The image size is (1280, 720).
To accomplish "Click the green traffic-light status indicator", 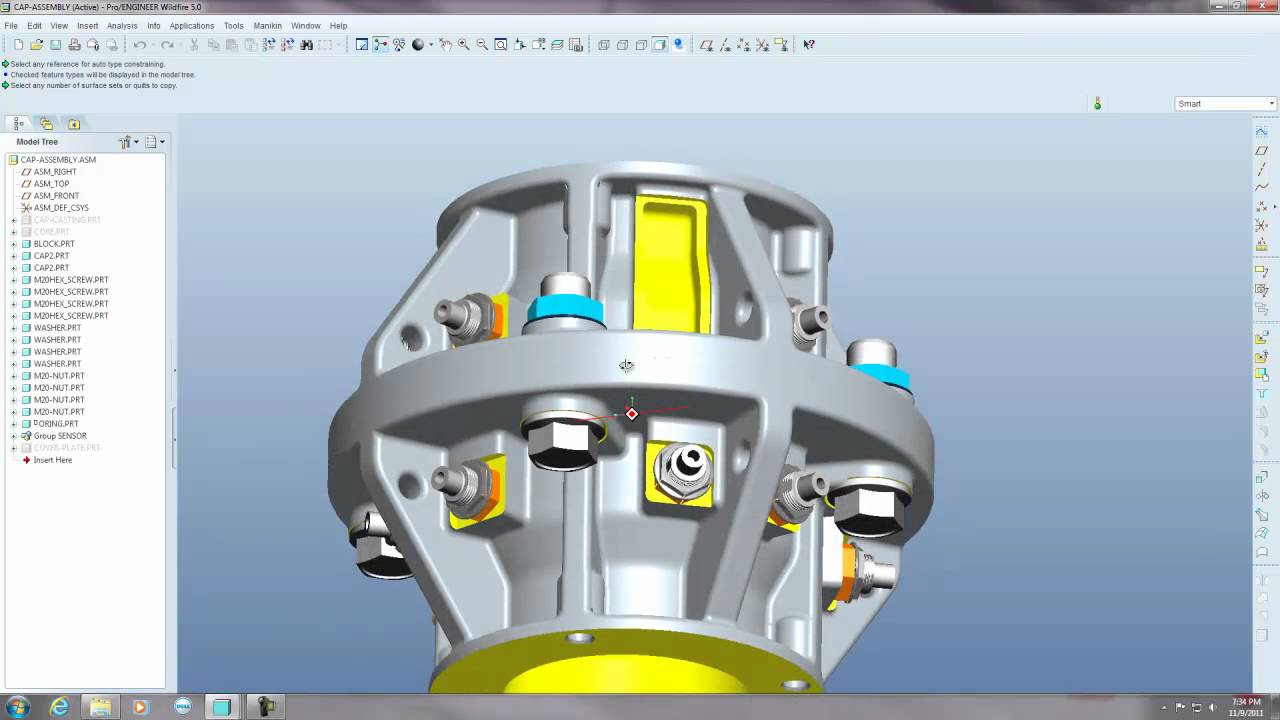I will click(x=1097, y=104).
